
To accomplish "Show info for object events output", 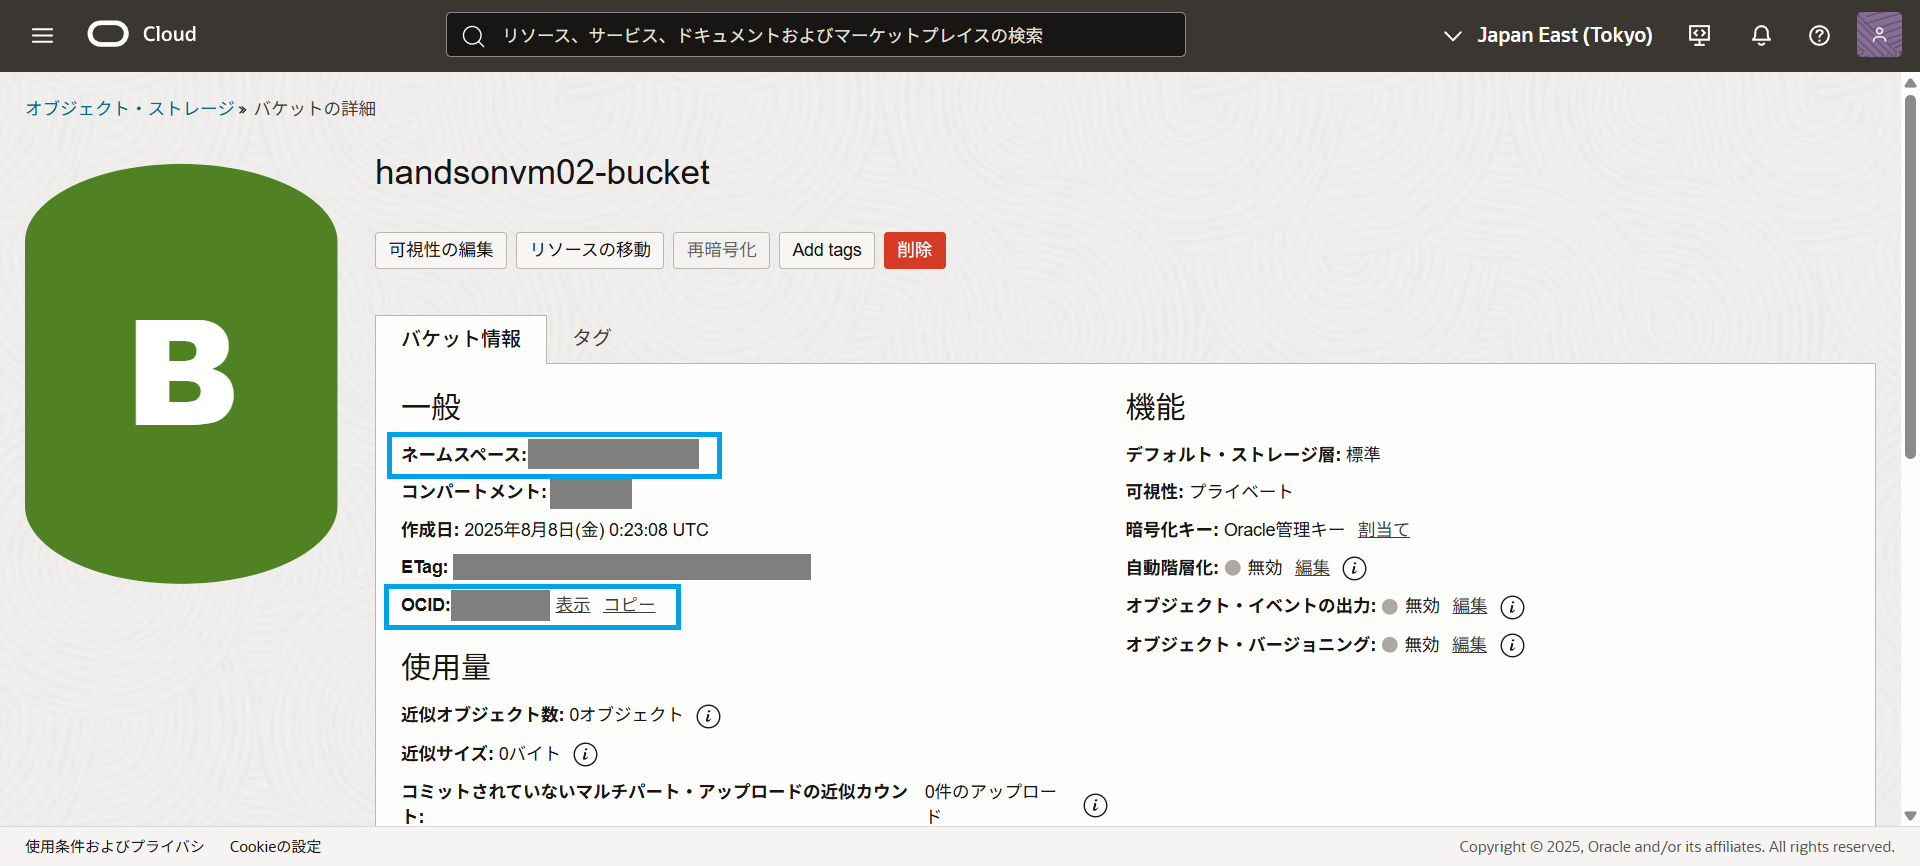I will tap(1513, 607).
